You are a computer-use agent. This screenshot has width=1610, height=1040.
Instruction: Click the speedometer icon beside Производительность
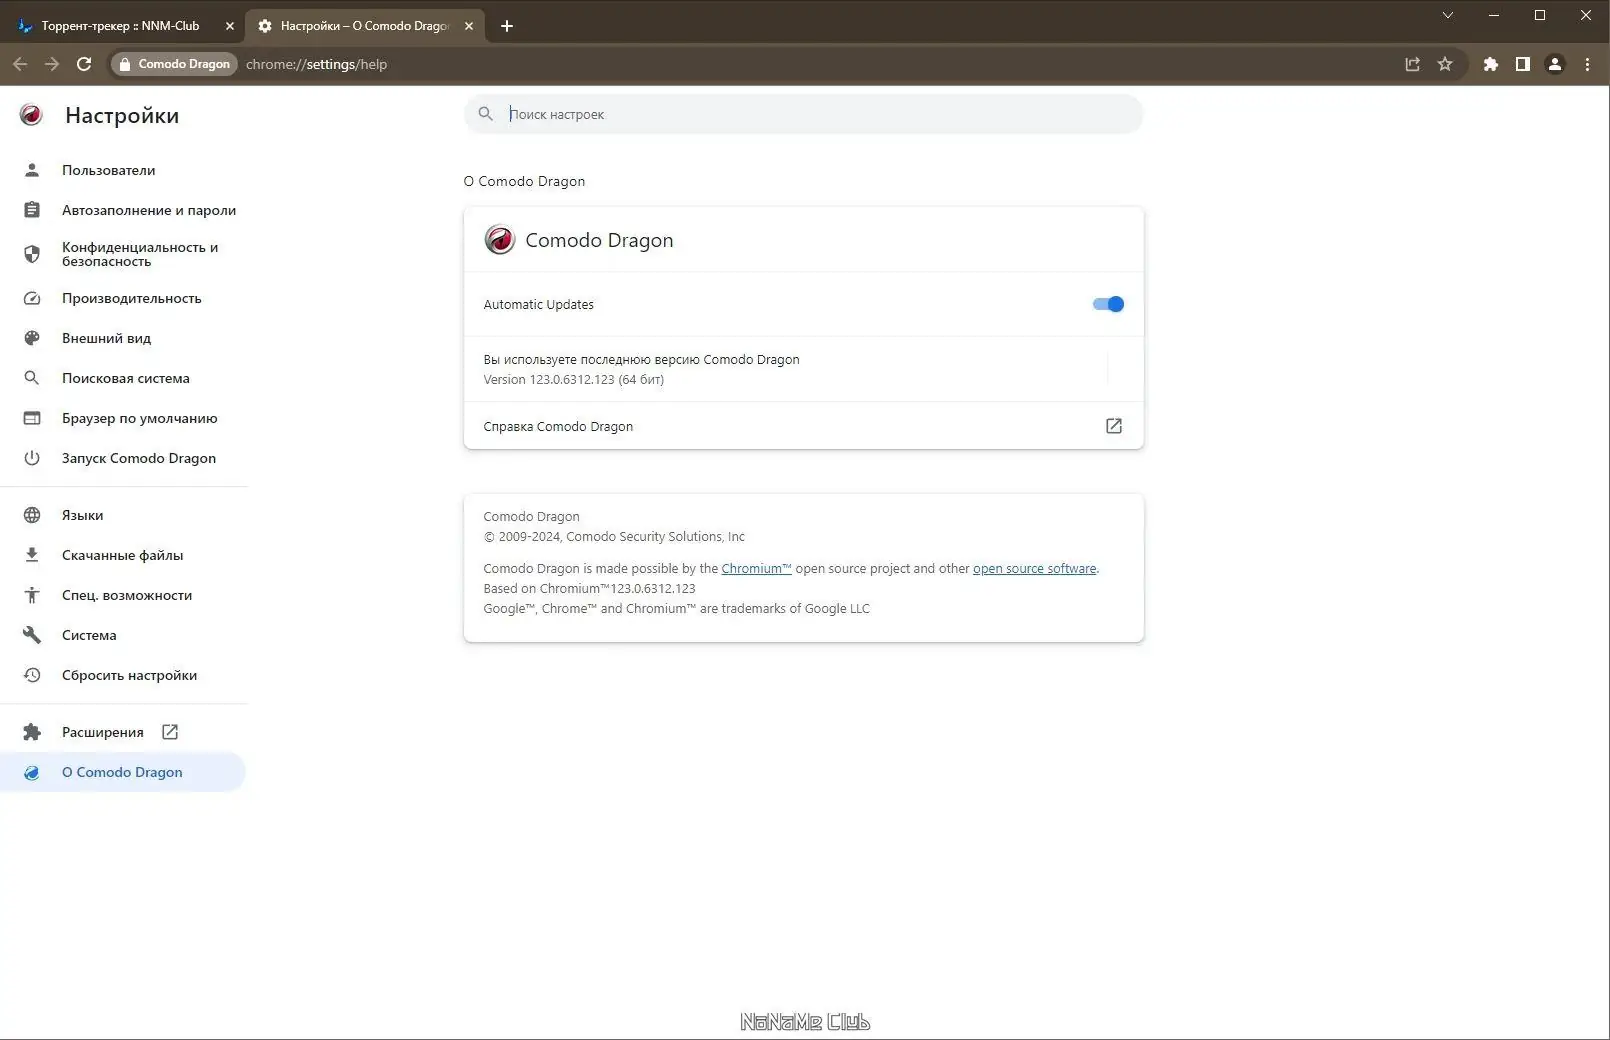pos(32,298)
